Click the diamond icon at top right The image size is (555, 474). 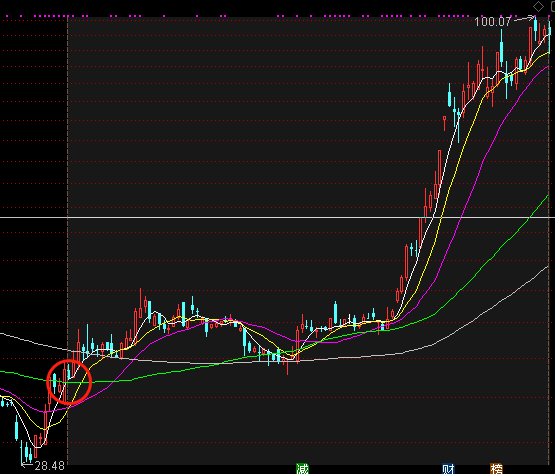[x=538, y=6]
